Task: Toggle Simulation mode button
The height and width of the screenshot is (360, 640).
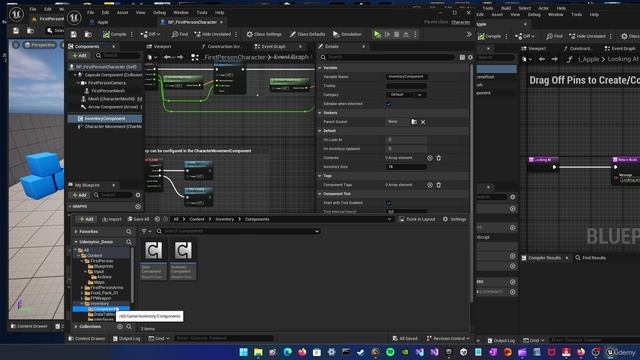Action: pyautogui.click(x=347, y=34)
